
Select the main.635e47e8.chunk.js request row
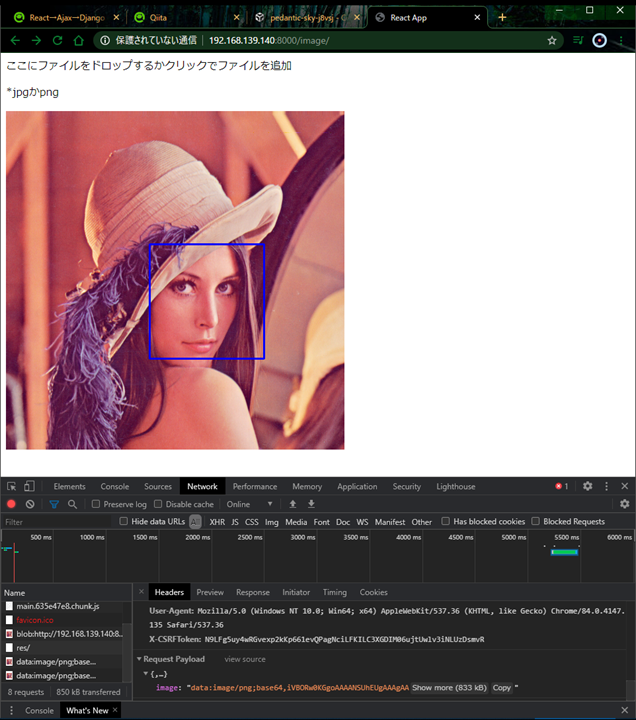click(x=64, y=606)
